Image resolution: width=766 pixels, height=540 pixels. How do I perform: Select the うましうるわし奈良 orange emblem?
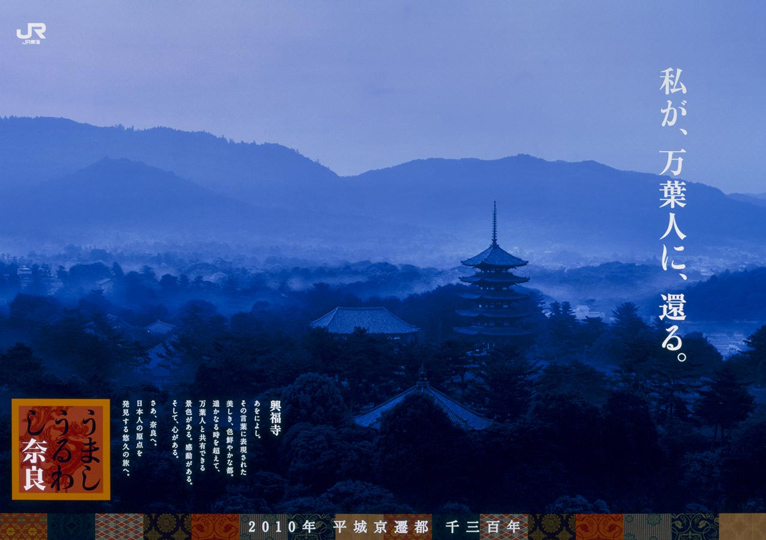pos(61,449)
